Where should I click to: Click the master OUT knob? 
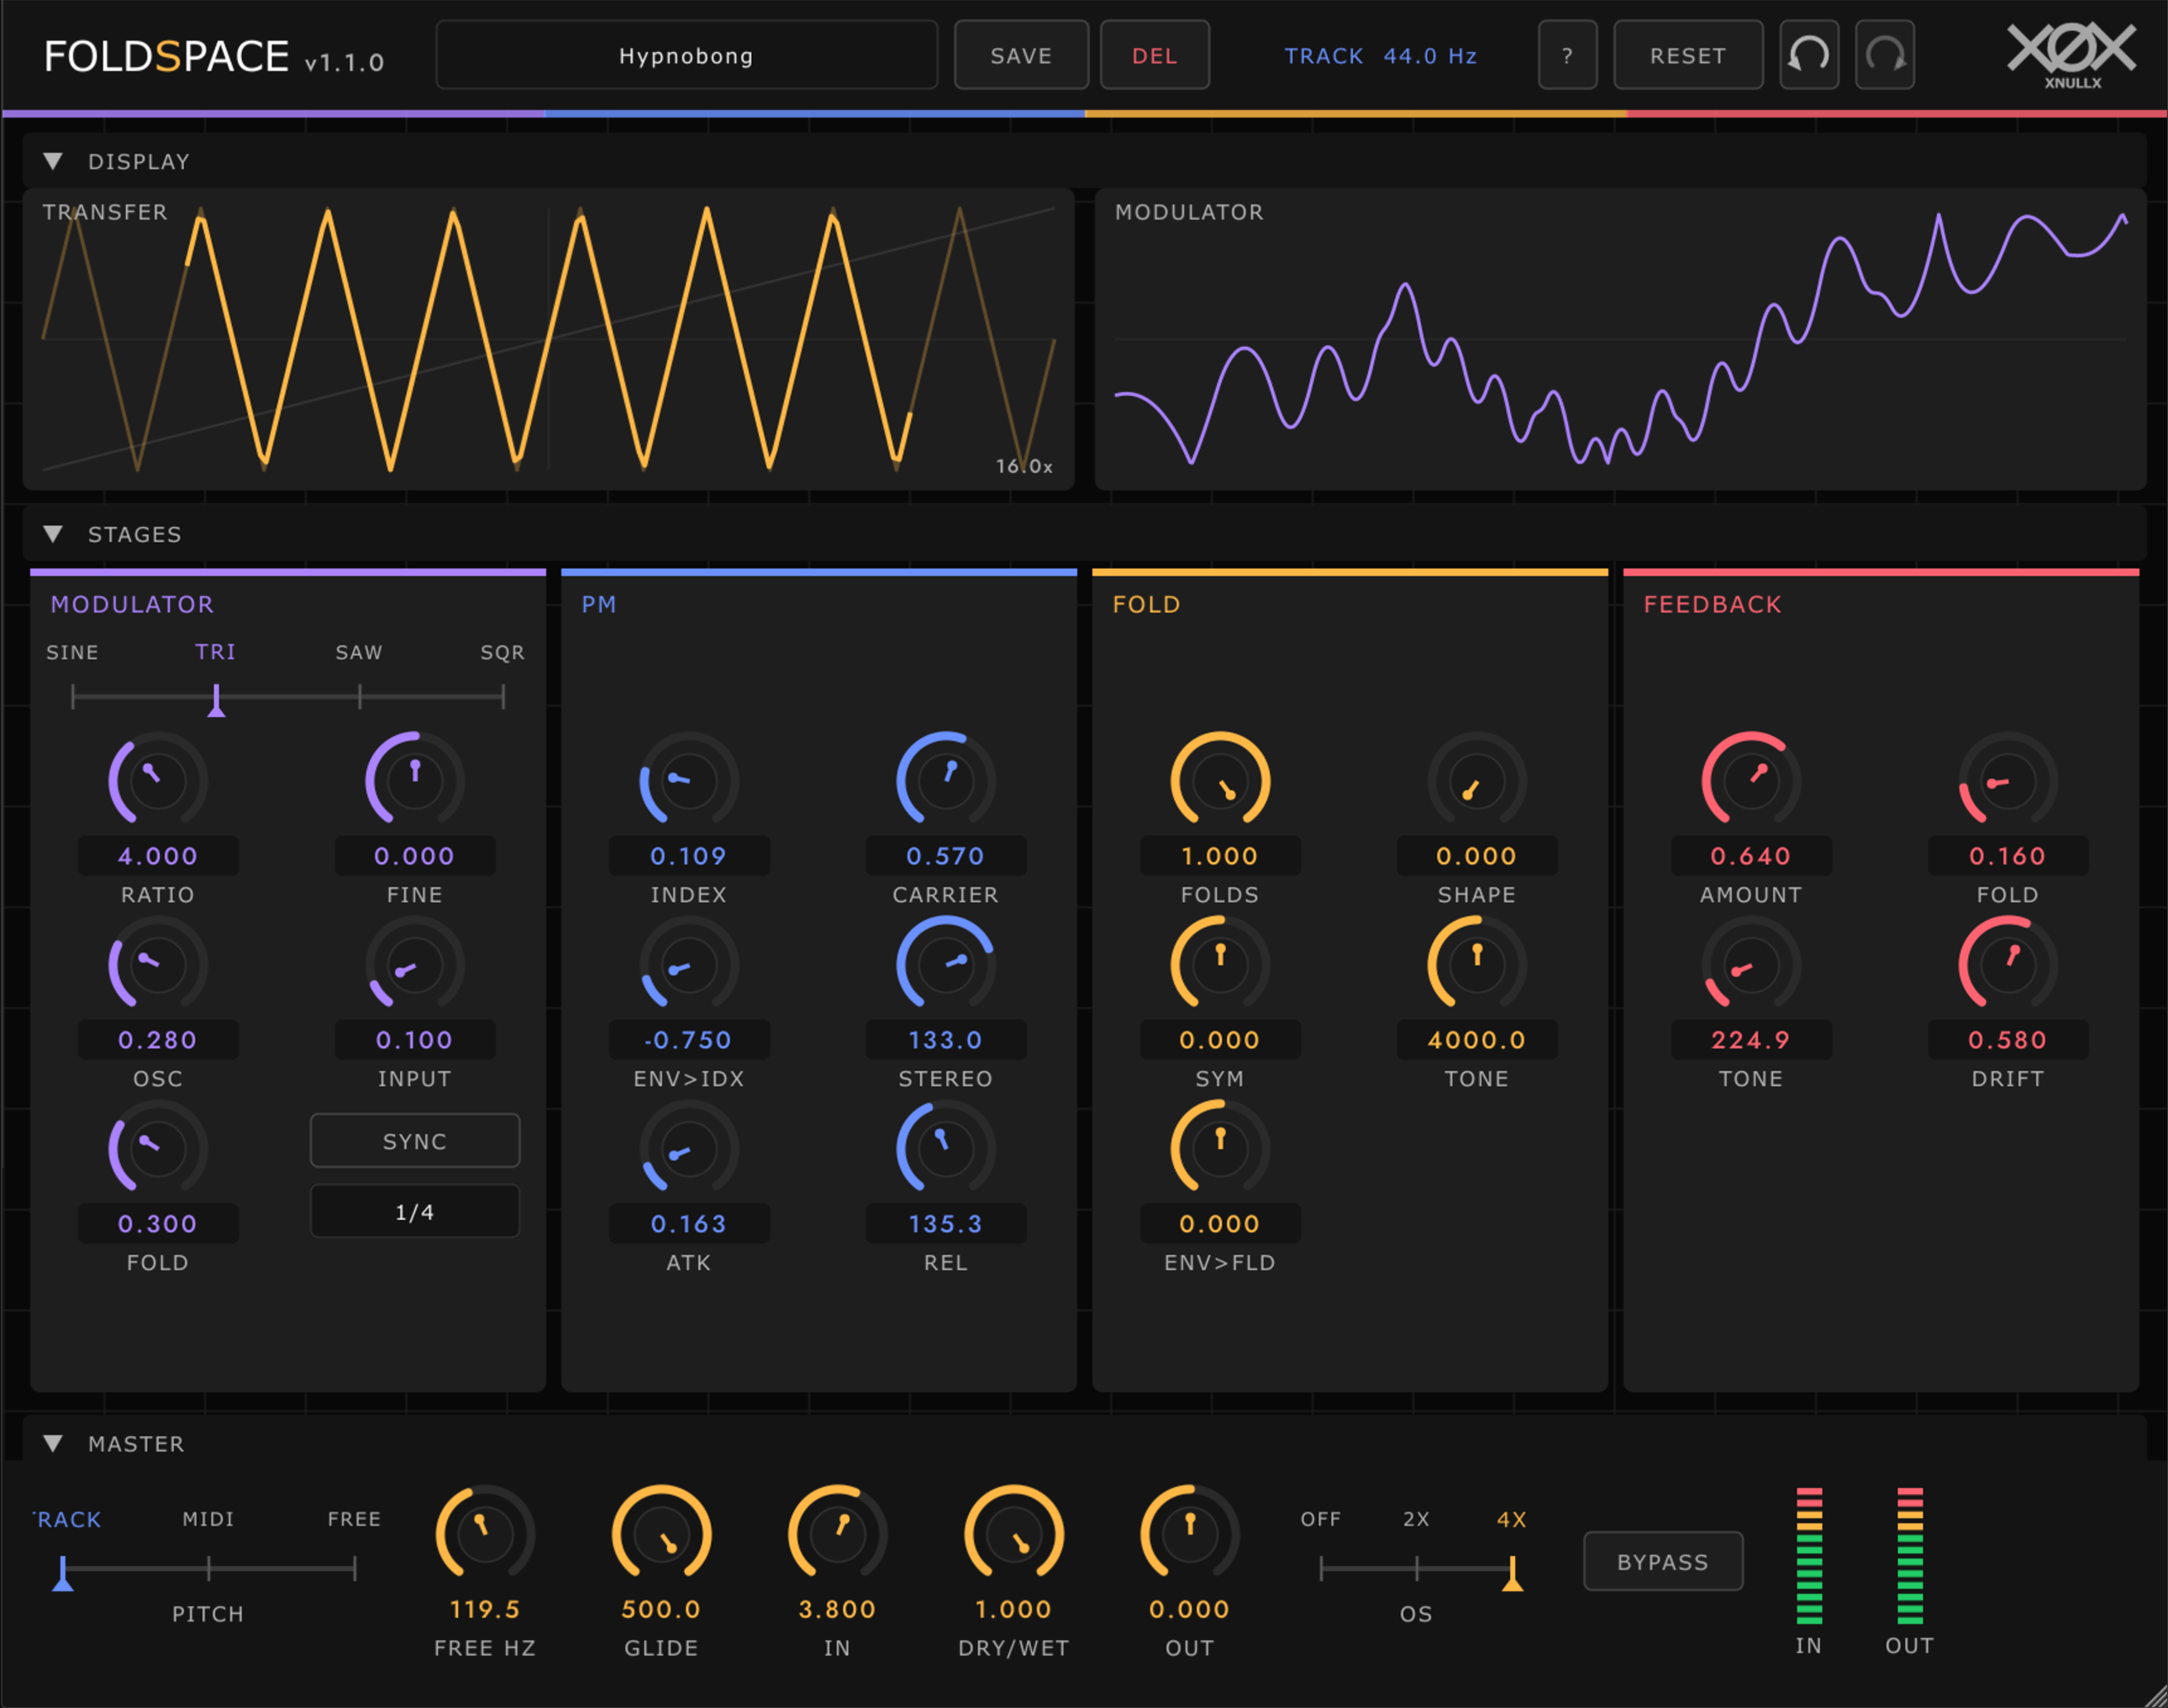point(1189,1534)
